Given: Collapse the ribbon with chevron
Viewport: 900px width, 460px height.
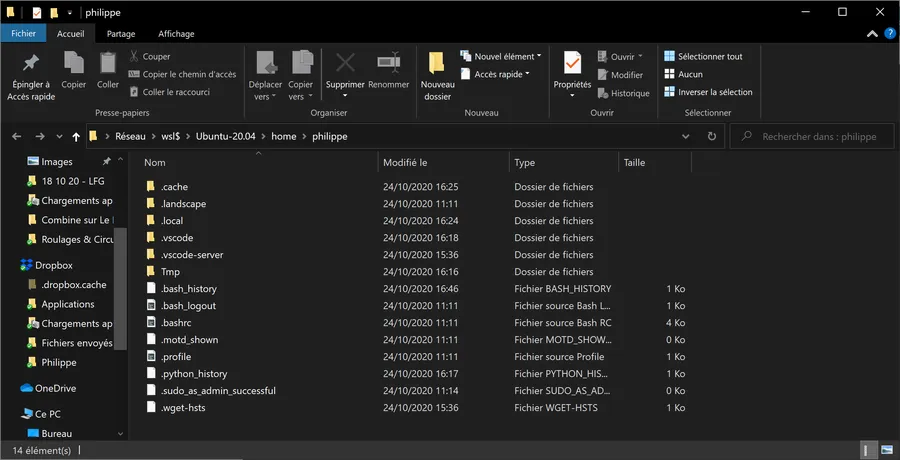Looking at the screenshot, I should 872,34.
